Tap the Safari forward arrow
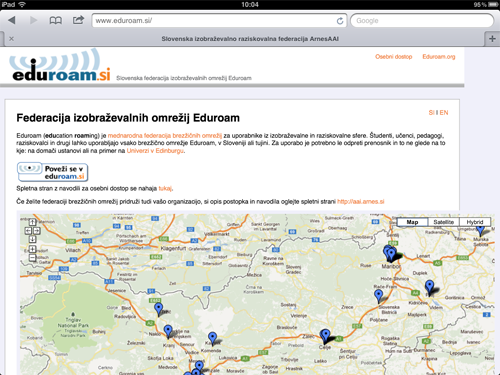The width and height of the screenshot is (500, 375). coord(33,20)
